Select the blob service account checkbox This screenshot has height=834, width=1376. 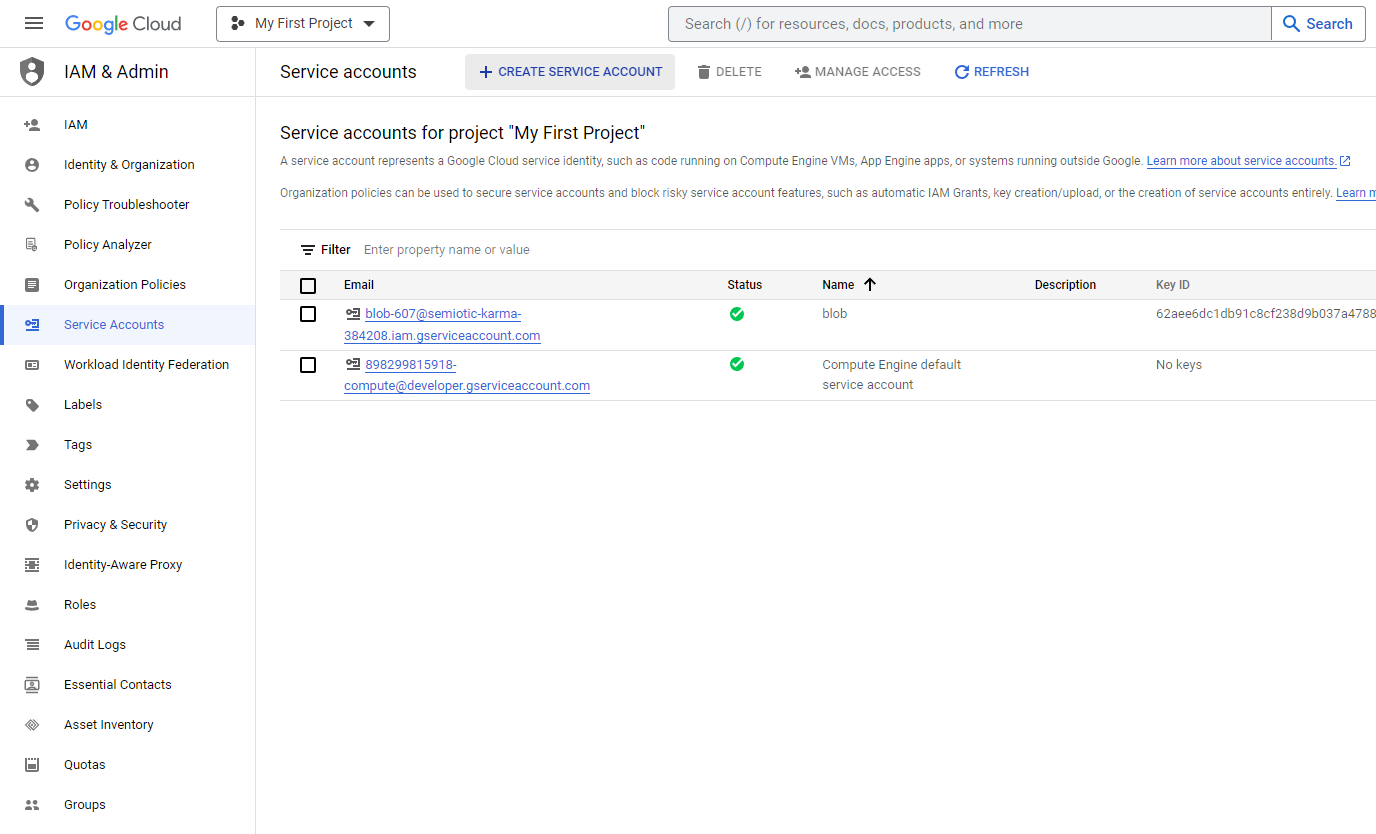point(308,314)
